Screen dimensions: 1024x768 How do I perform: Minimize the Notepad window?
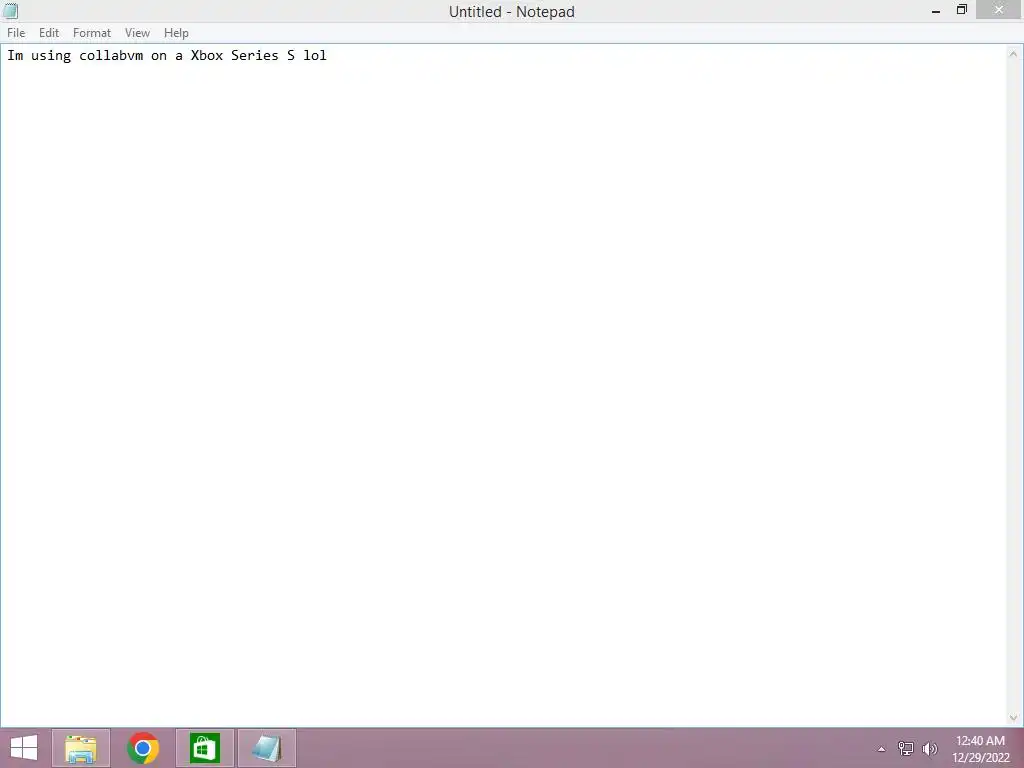pyautogui.click(x=936, y=10)
